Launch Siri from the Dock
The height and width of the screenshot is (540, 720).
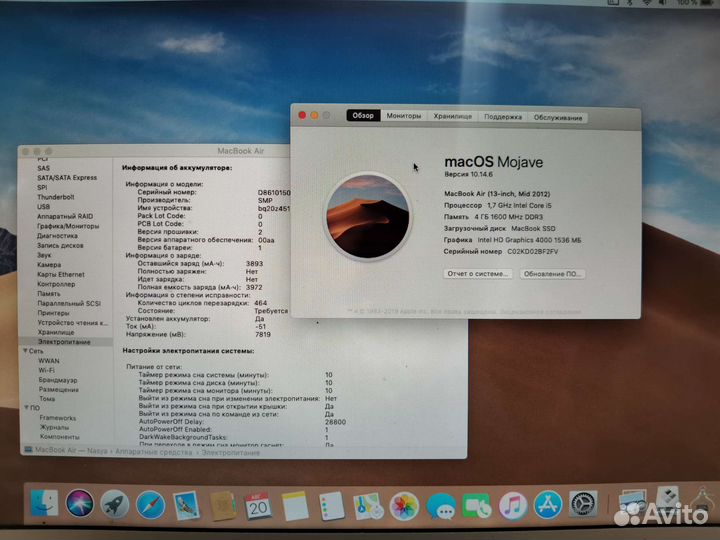[x=79, y=503]
